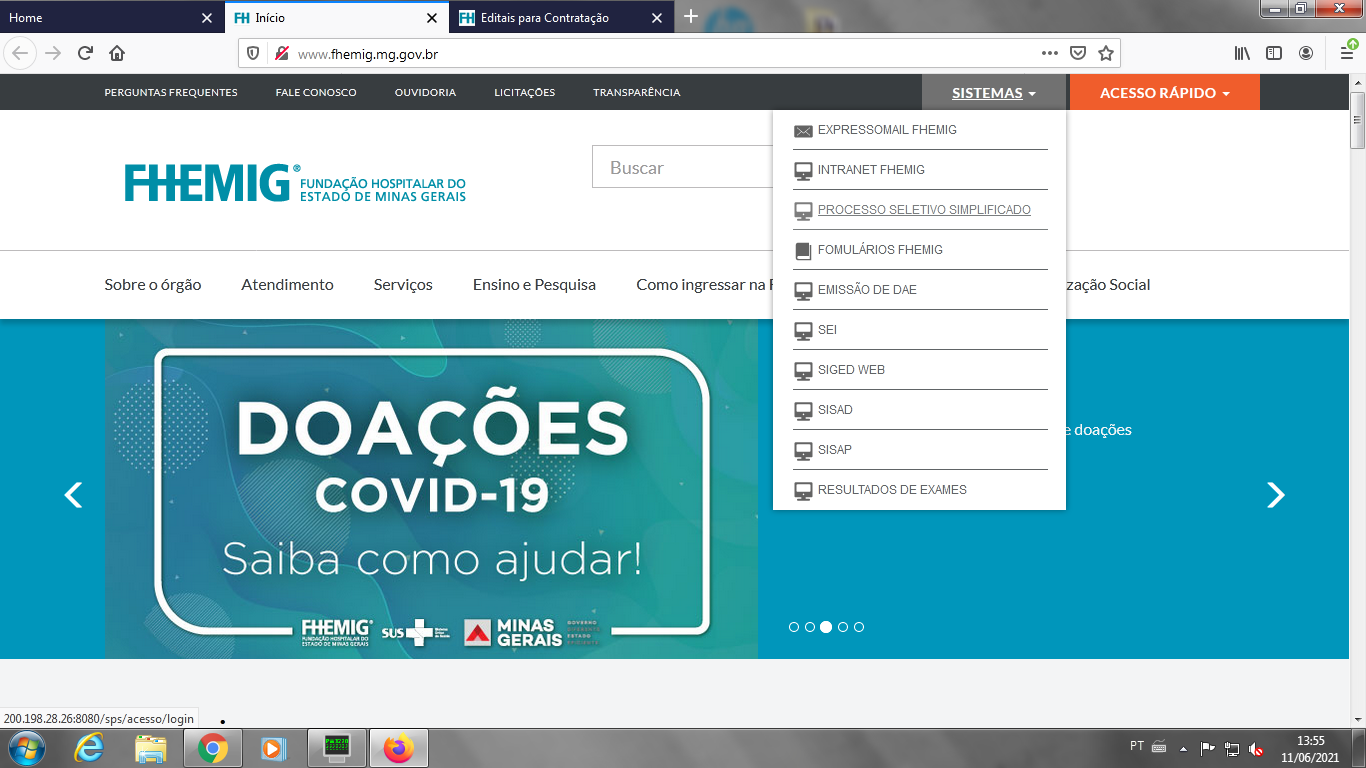The image size is (1366, 768).
Task: Click the Firefox reload page icon
Action: (x=85, y=53)
